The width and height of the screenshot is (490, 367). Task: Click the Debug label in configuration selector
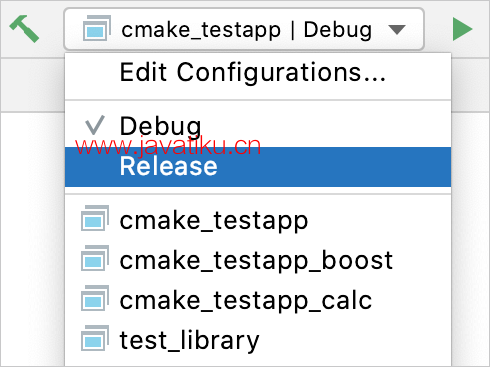pos(338,30)
